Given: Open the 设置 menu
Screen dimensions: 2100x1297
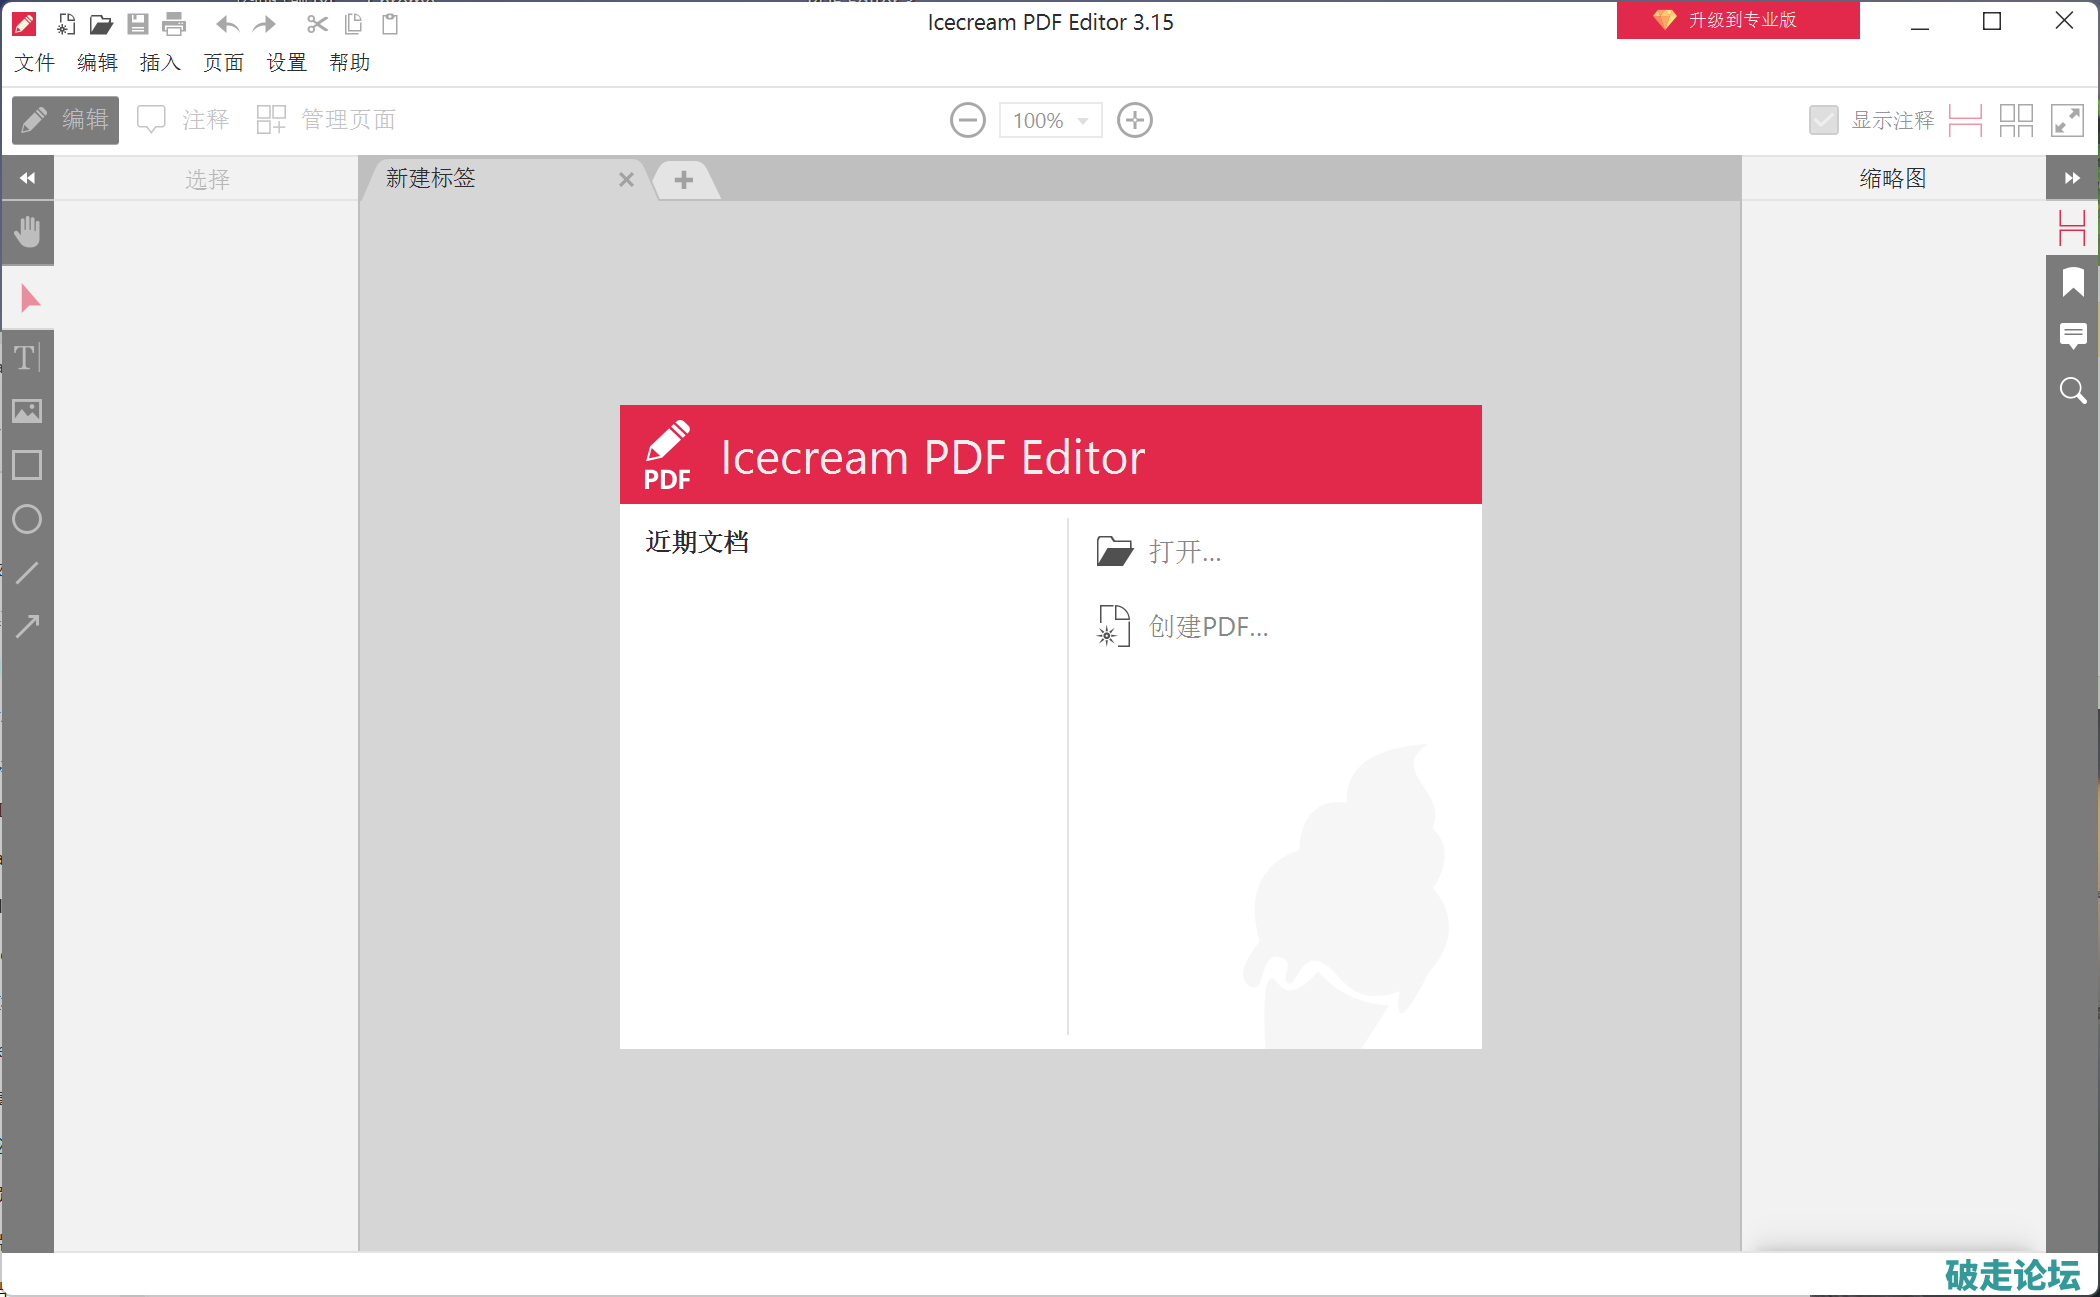Looking at the screenshot, I should coord(286,63).
